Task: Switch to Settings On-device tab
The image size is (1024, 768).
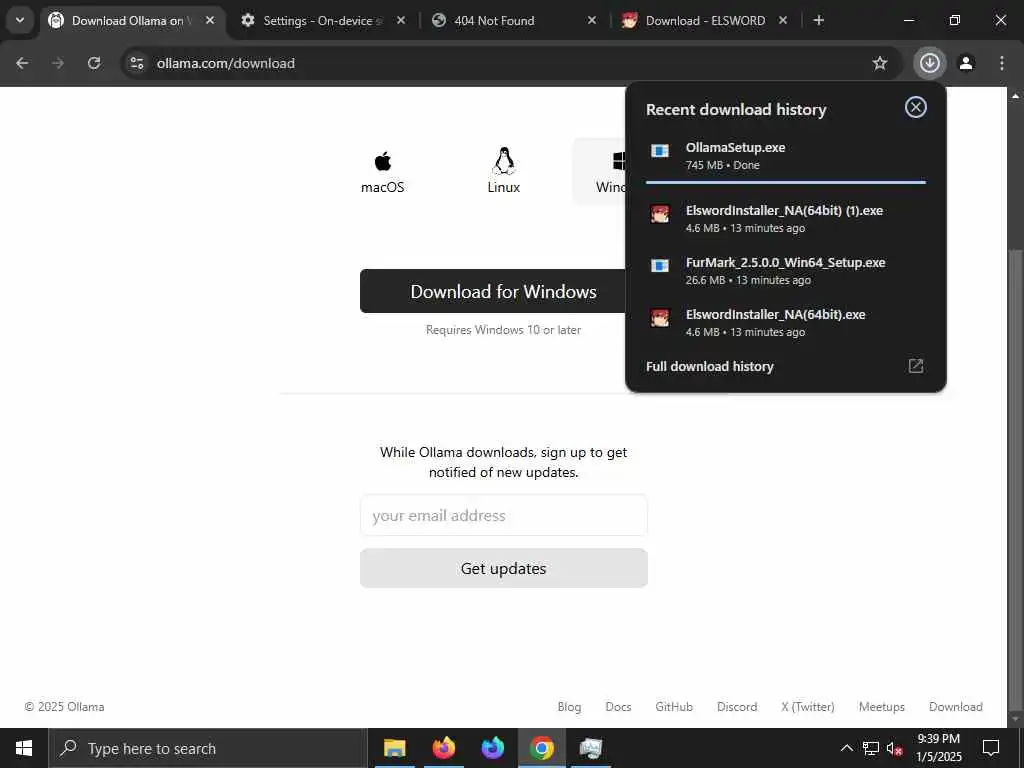Action: click(323, 21)
